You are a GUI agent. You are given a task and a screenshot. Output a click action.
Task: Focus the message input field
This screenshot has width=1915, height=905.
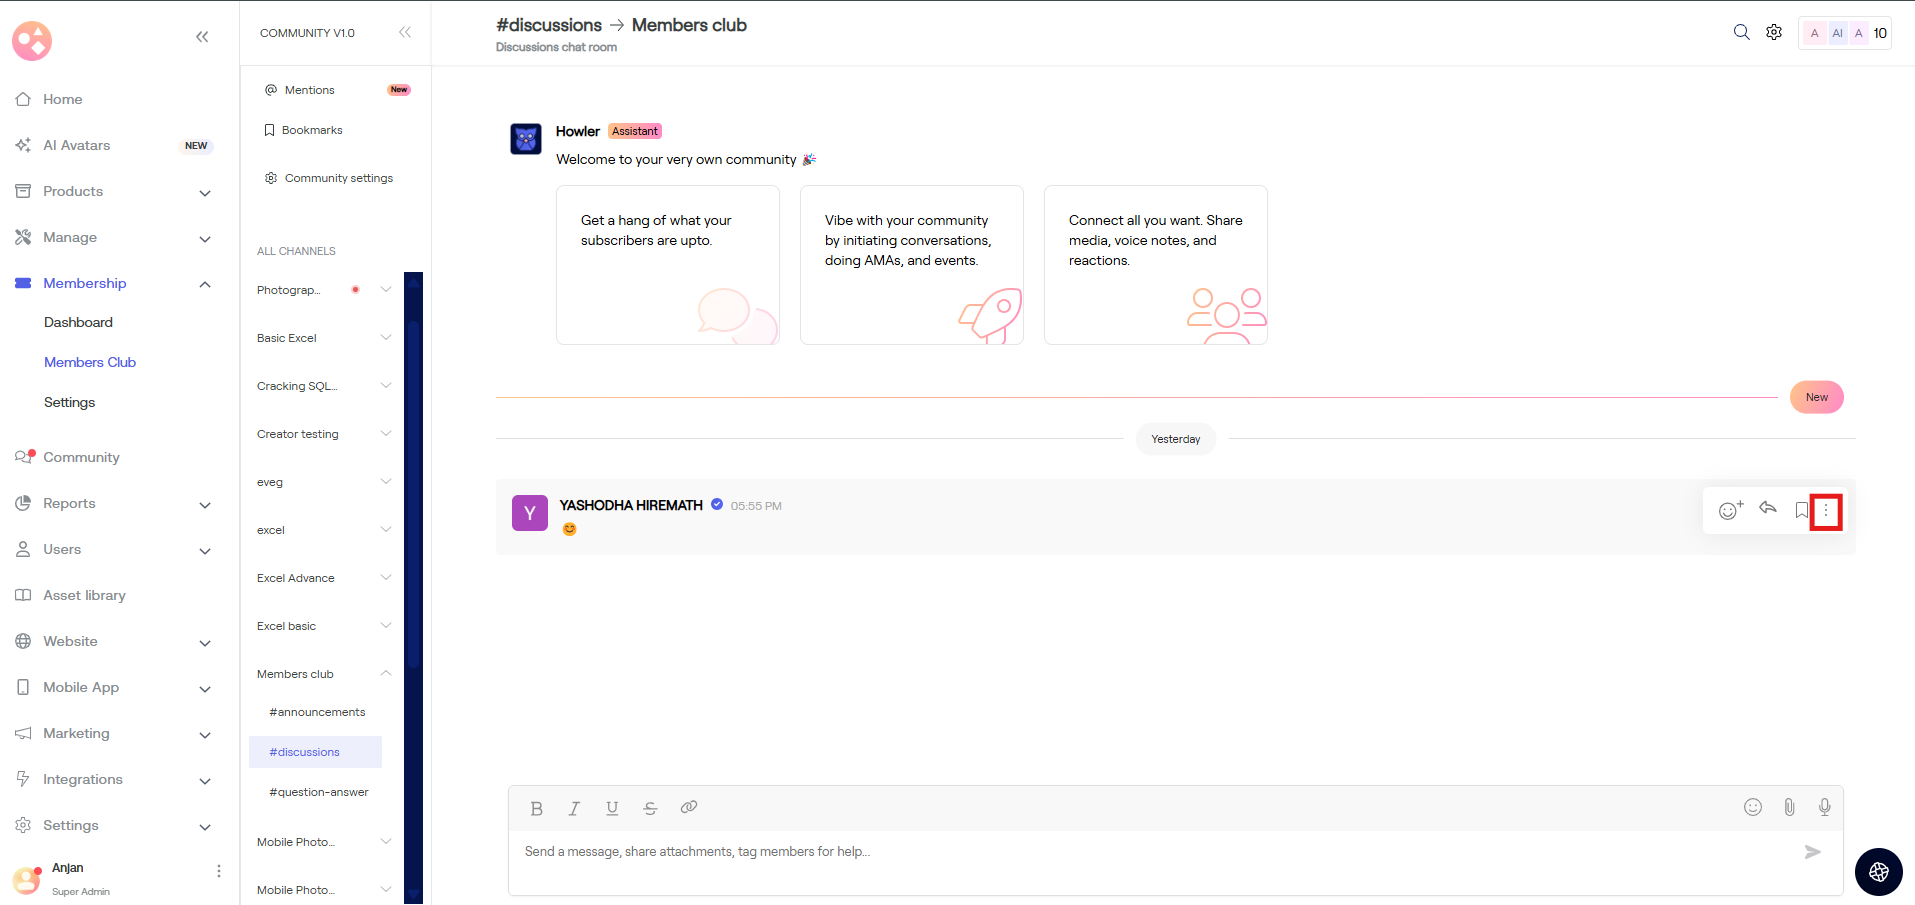(1150, 852)
